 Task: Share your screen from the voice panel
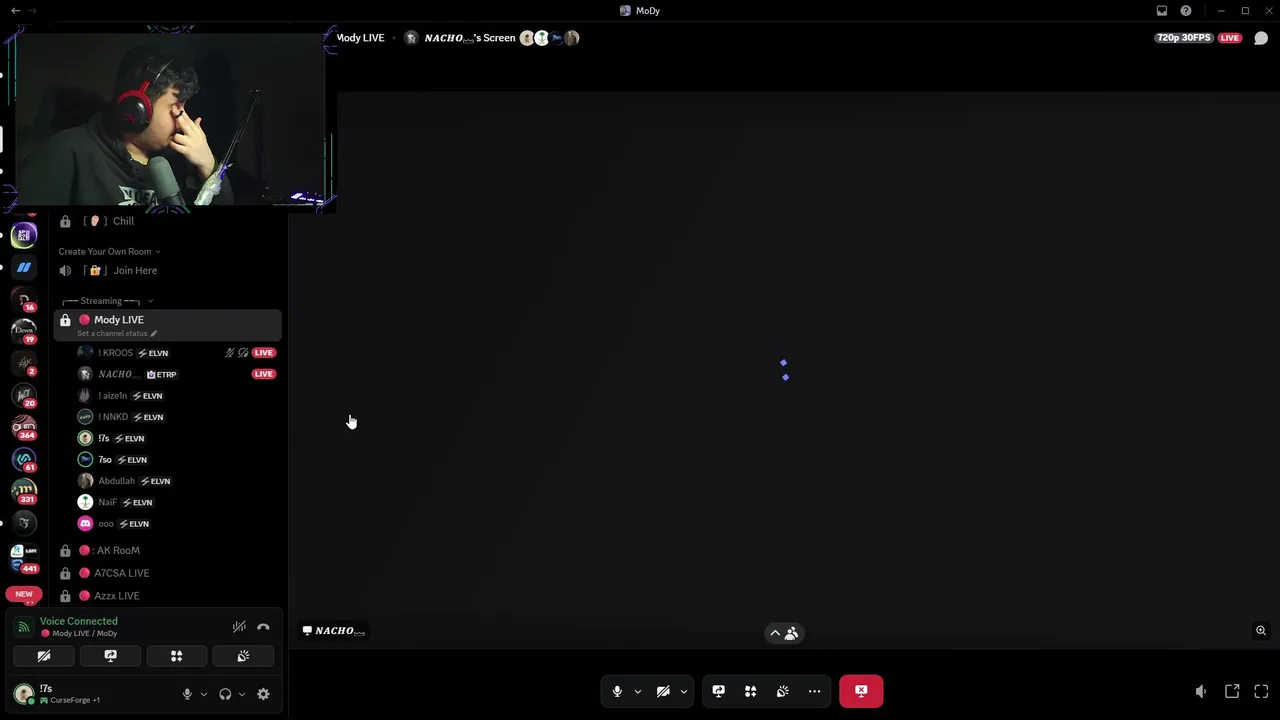point(110,656)
